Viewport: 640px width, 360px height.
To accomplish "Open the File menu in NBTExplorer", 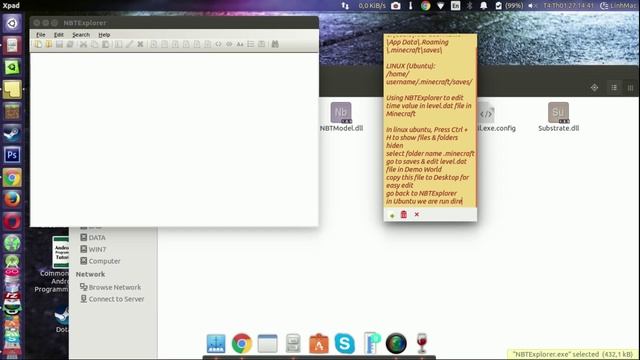I will click(41, 35).
